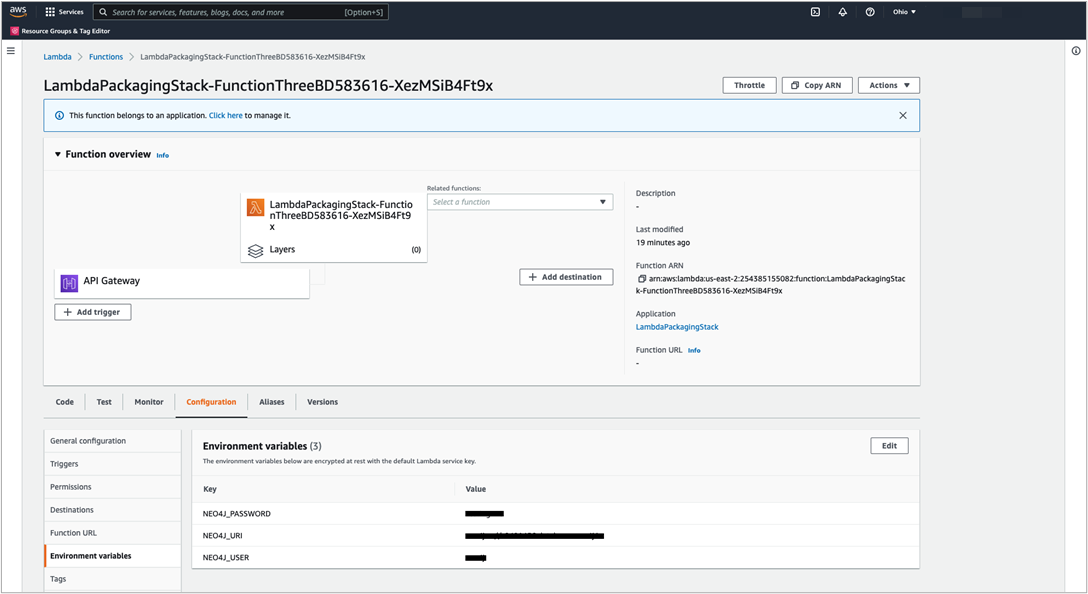Click the Copy ARN button
The image size is (1088, 594).
[x=817, y=85]
